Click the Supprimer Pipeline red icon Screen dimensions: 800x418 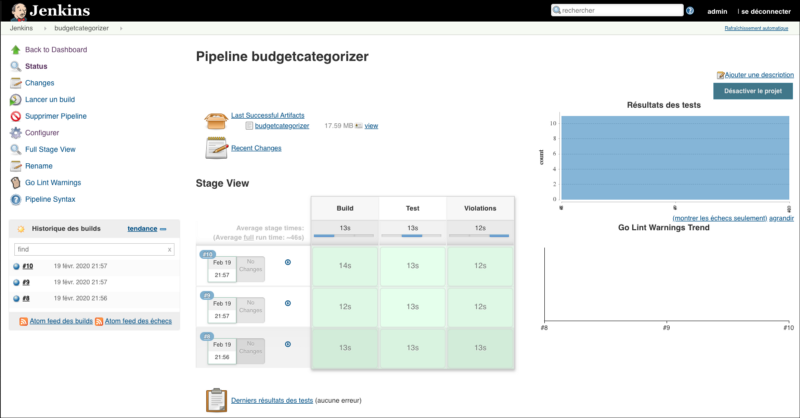pyautogui.click(x=15, y=116)
